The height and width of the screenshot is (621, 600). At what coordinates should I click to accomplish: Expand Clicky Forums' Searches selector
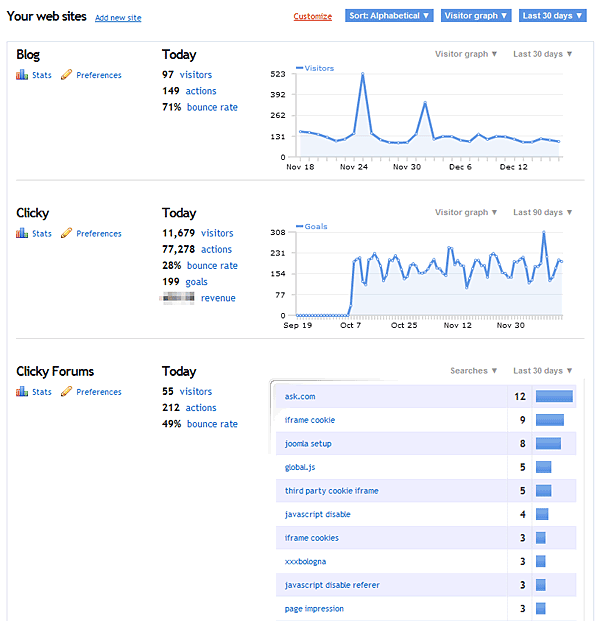(473, 371)
